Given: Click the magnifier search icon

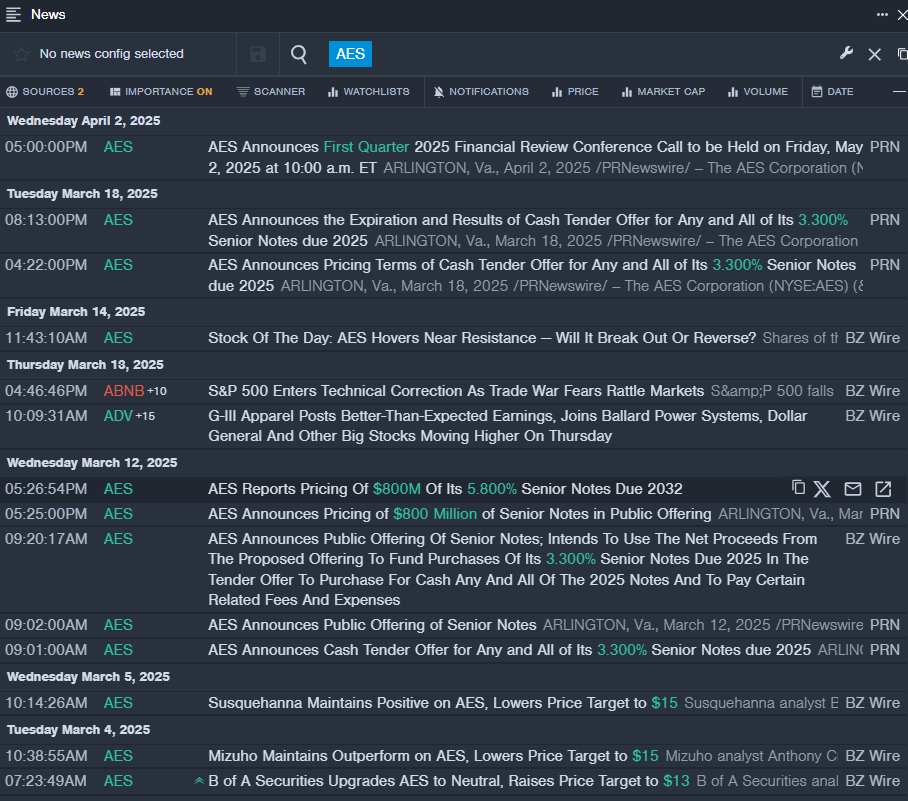Looking at the screenshot, I should 299,54.
